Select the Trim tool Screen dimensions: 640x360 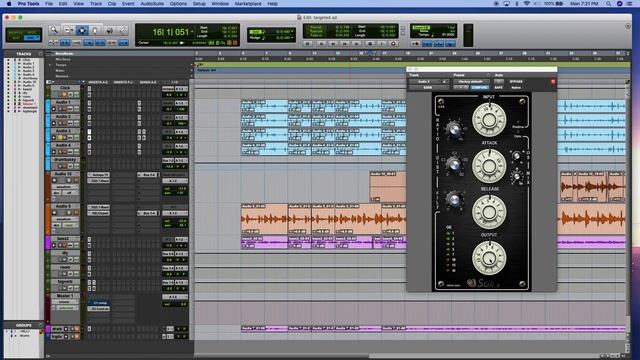(x=69, y=30)
